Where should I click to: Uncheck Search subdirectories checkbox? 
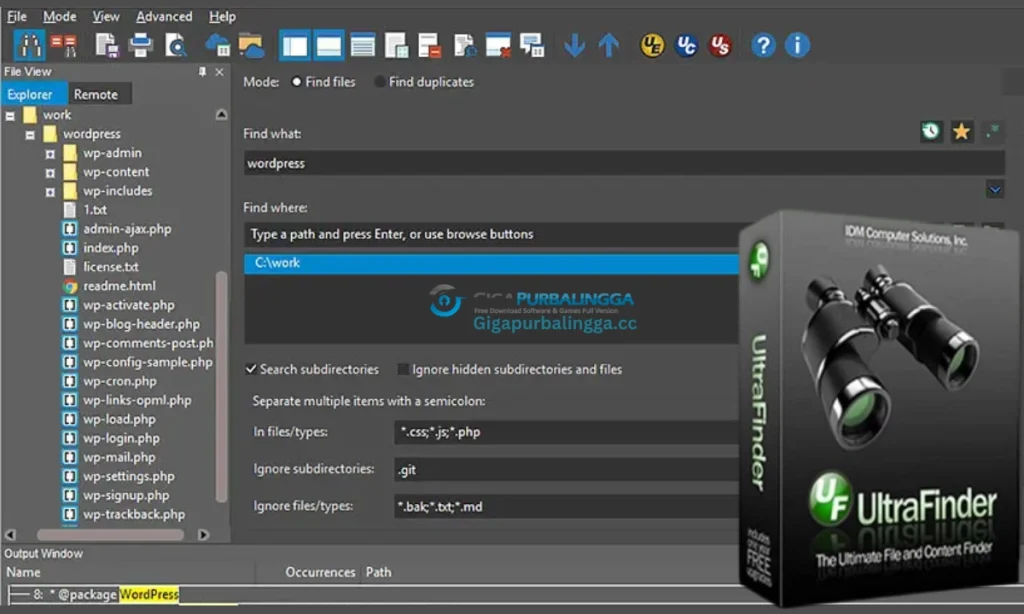pyautogui.click(x=251, y=369)
